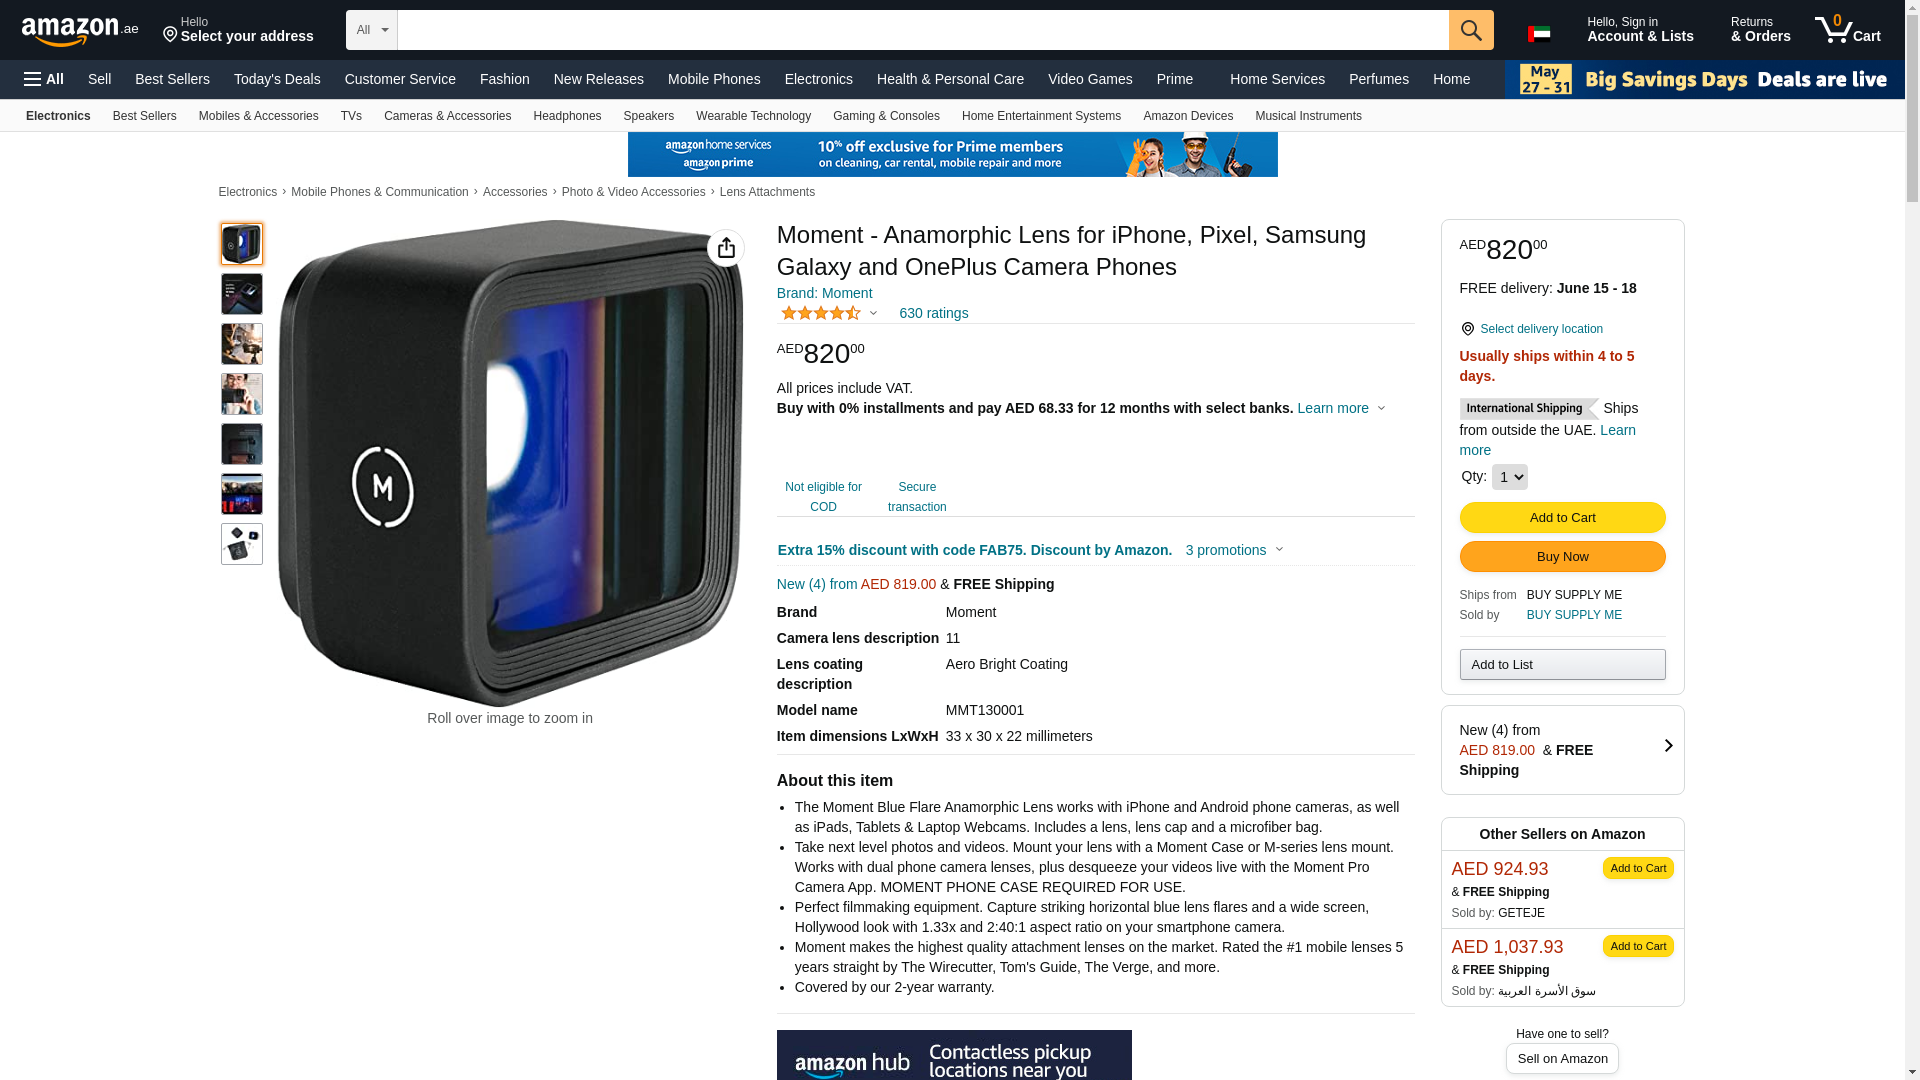Click the search magnifier button
Viewport: 1920px width, 1080px height.
[x=1471, y=30]
